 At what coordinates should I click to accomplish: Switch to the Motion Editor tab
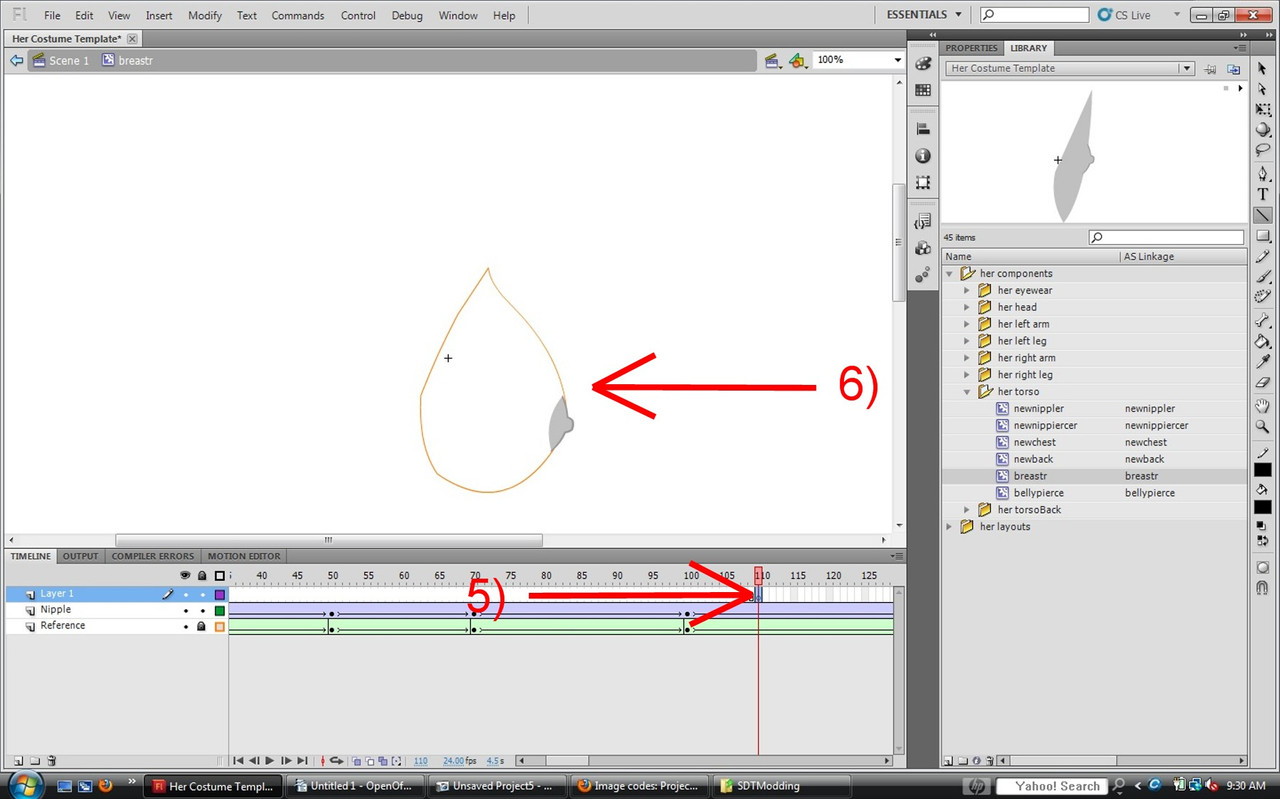(244, 556)
